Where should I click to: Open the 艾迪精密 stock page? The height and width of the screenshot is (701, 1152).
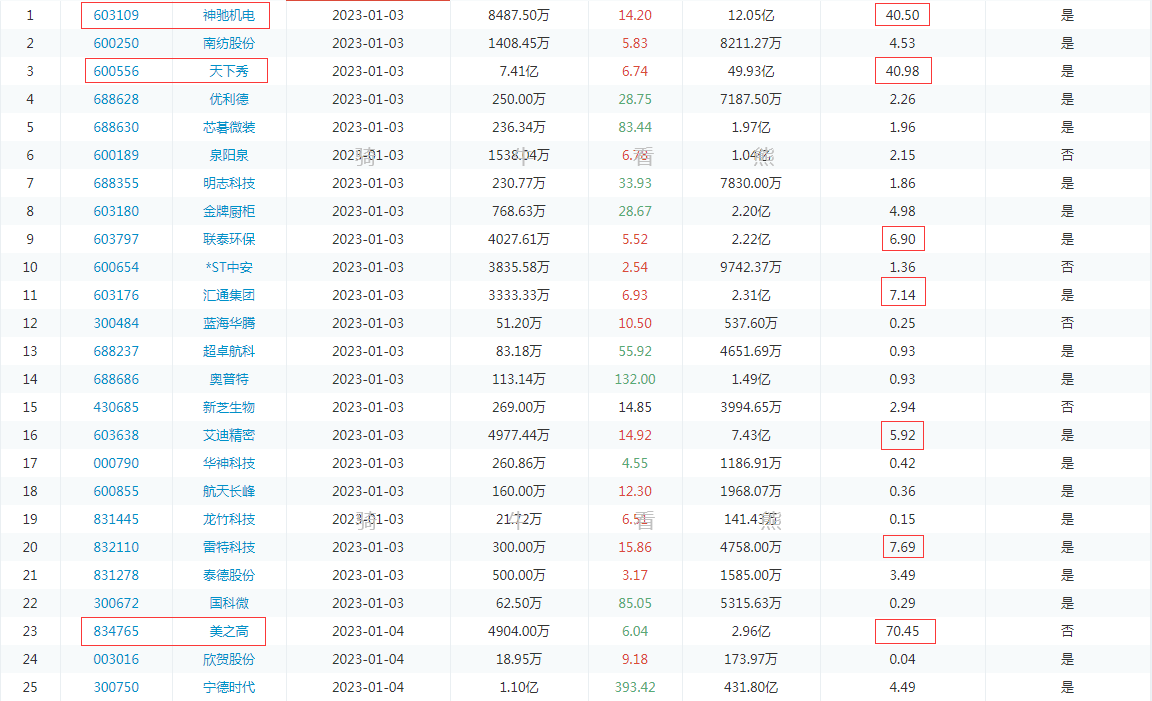(x=228, y=435)
